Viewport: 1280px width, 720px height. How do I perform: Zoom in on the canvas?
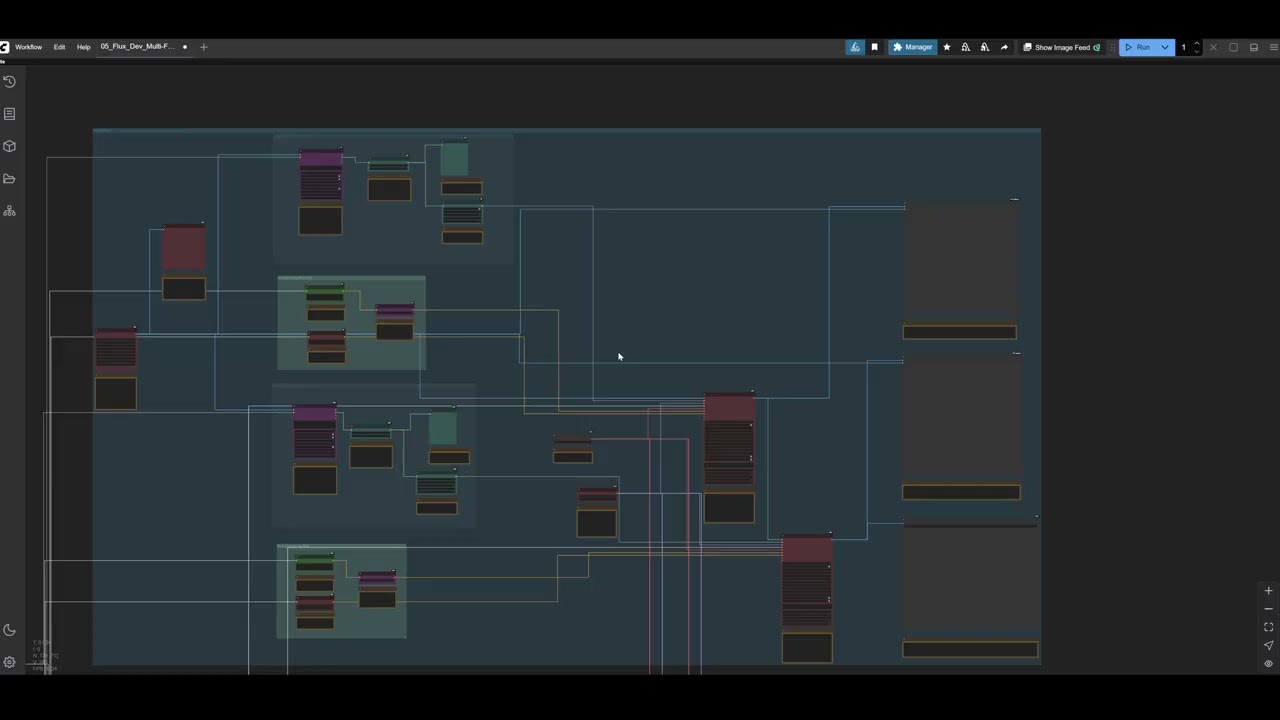point(1268,591)
